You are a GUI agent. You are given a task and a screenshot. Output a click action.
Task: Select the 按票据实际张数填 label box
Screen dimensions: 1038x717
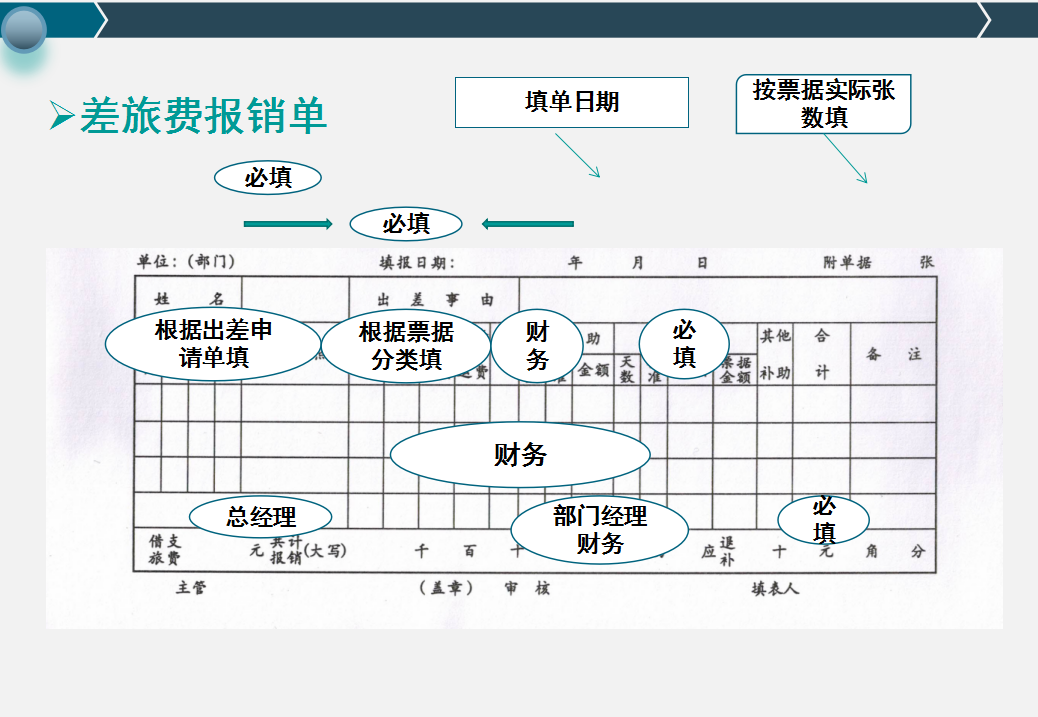point(824,103)
